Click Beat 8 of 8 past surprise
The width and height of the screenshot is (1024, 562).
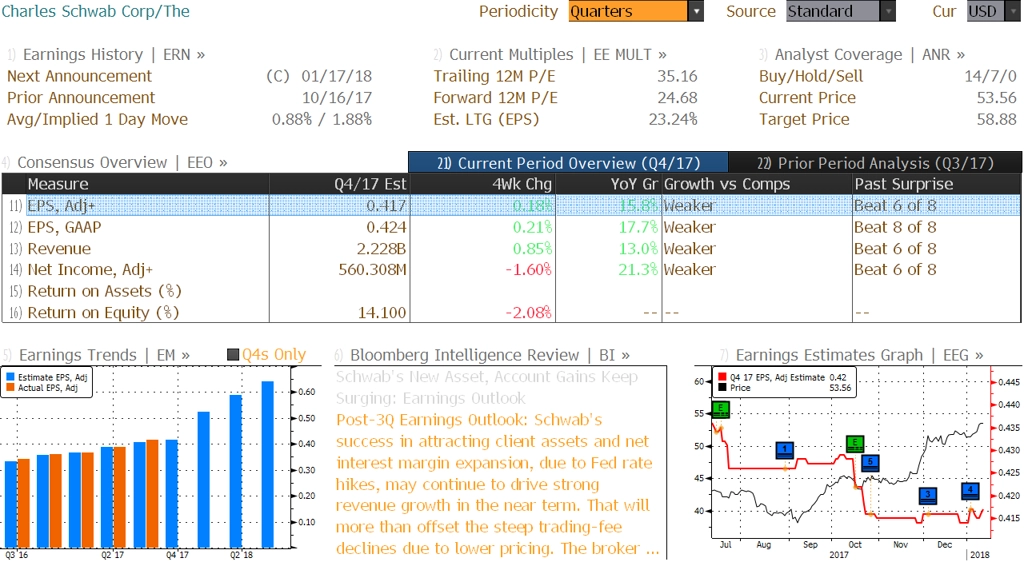click(895, 226)
